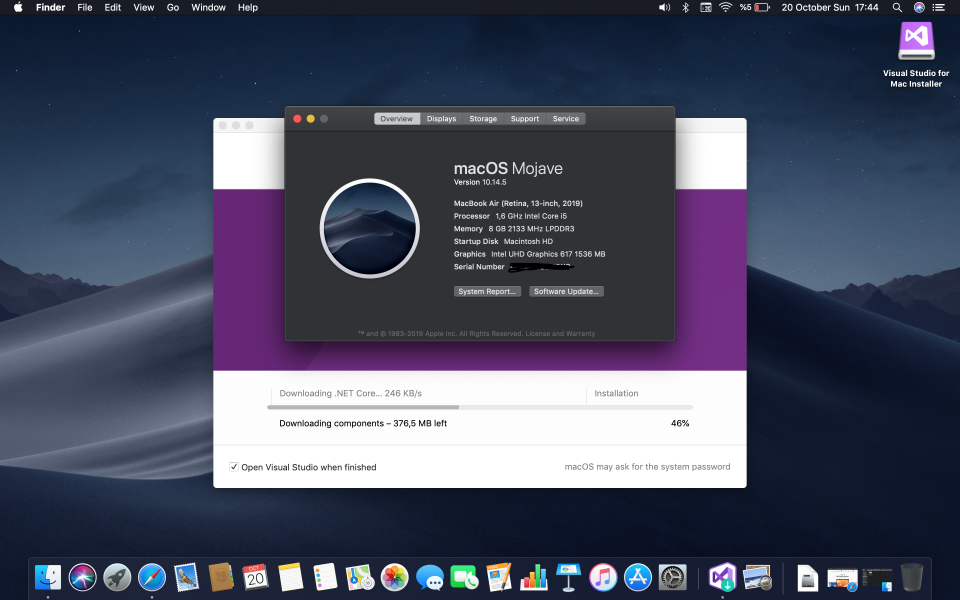Open the Go menu
The height and width of the screenshot is (600, 960).
click(x=172, y=7)
